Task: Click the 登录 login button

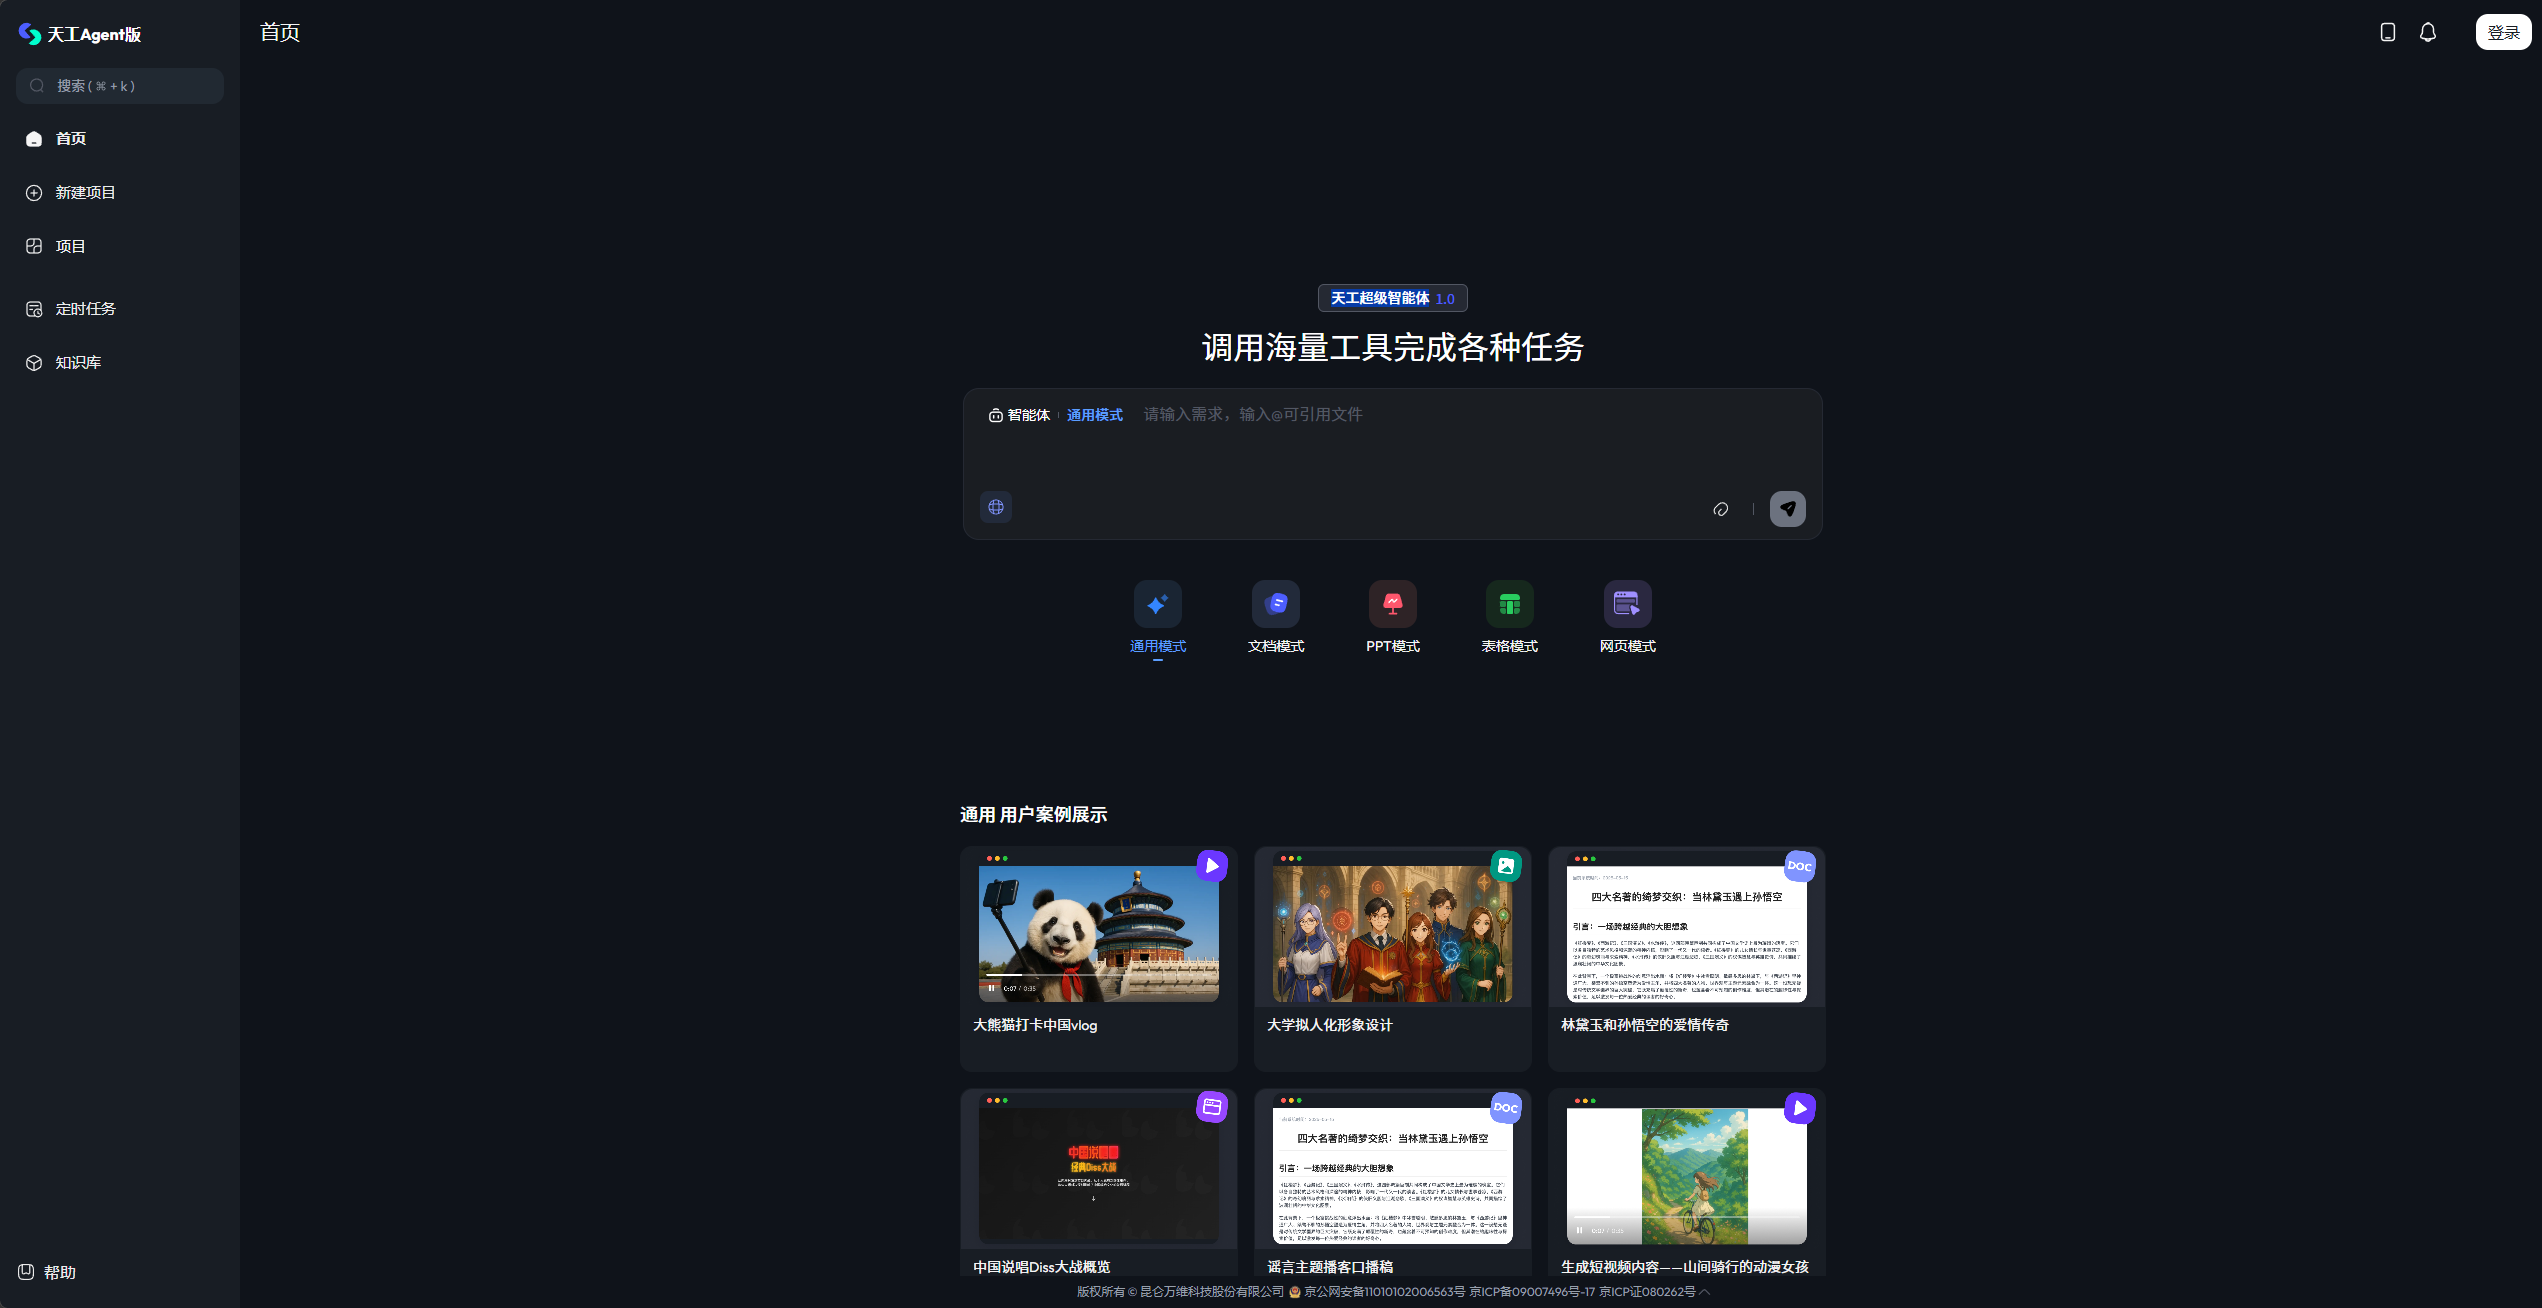Action: [x=2503, y=32]
